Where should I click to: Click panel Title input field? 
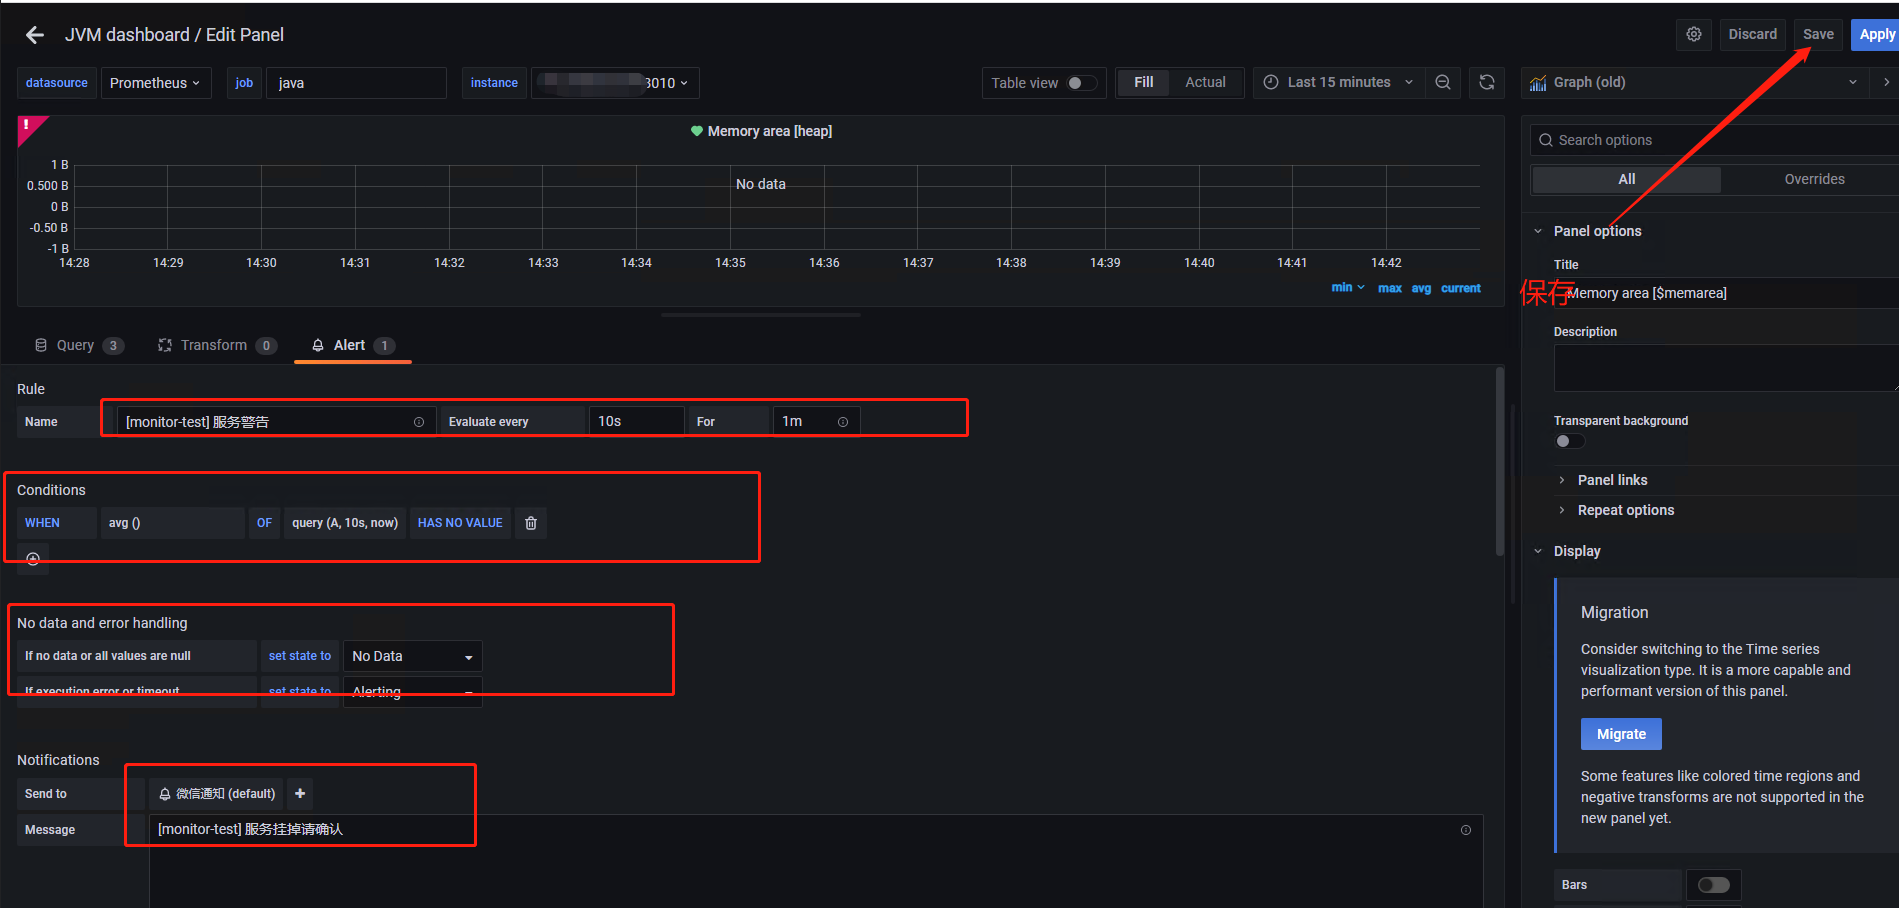(1726, 293)
